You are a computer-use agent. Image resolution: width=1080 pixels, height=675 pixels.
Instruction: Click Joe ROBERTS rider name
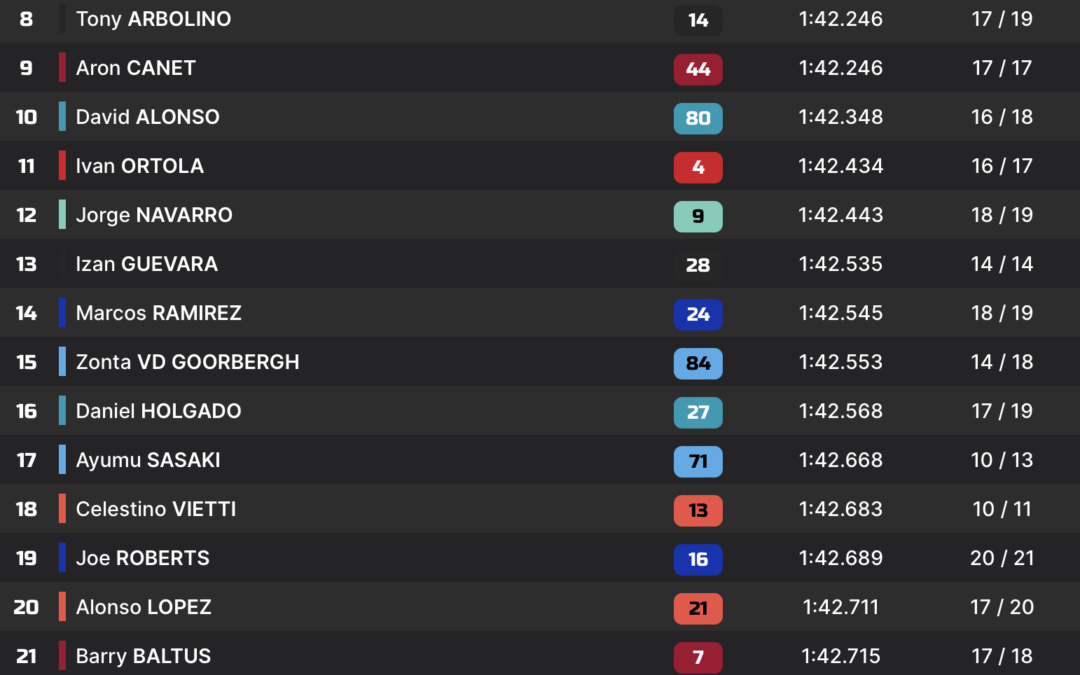point(143,558)
